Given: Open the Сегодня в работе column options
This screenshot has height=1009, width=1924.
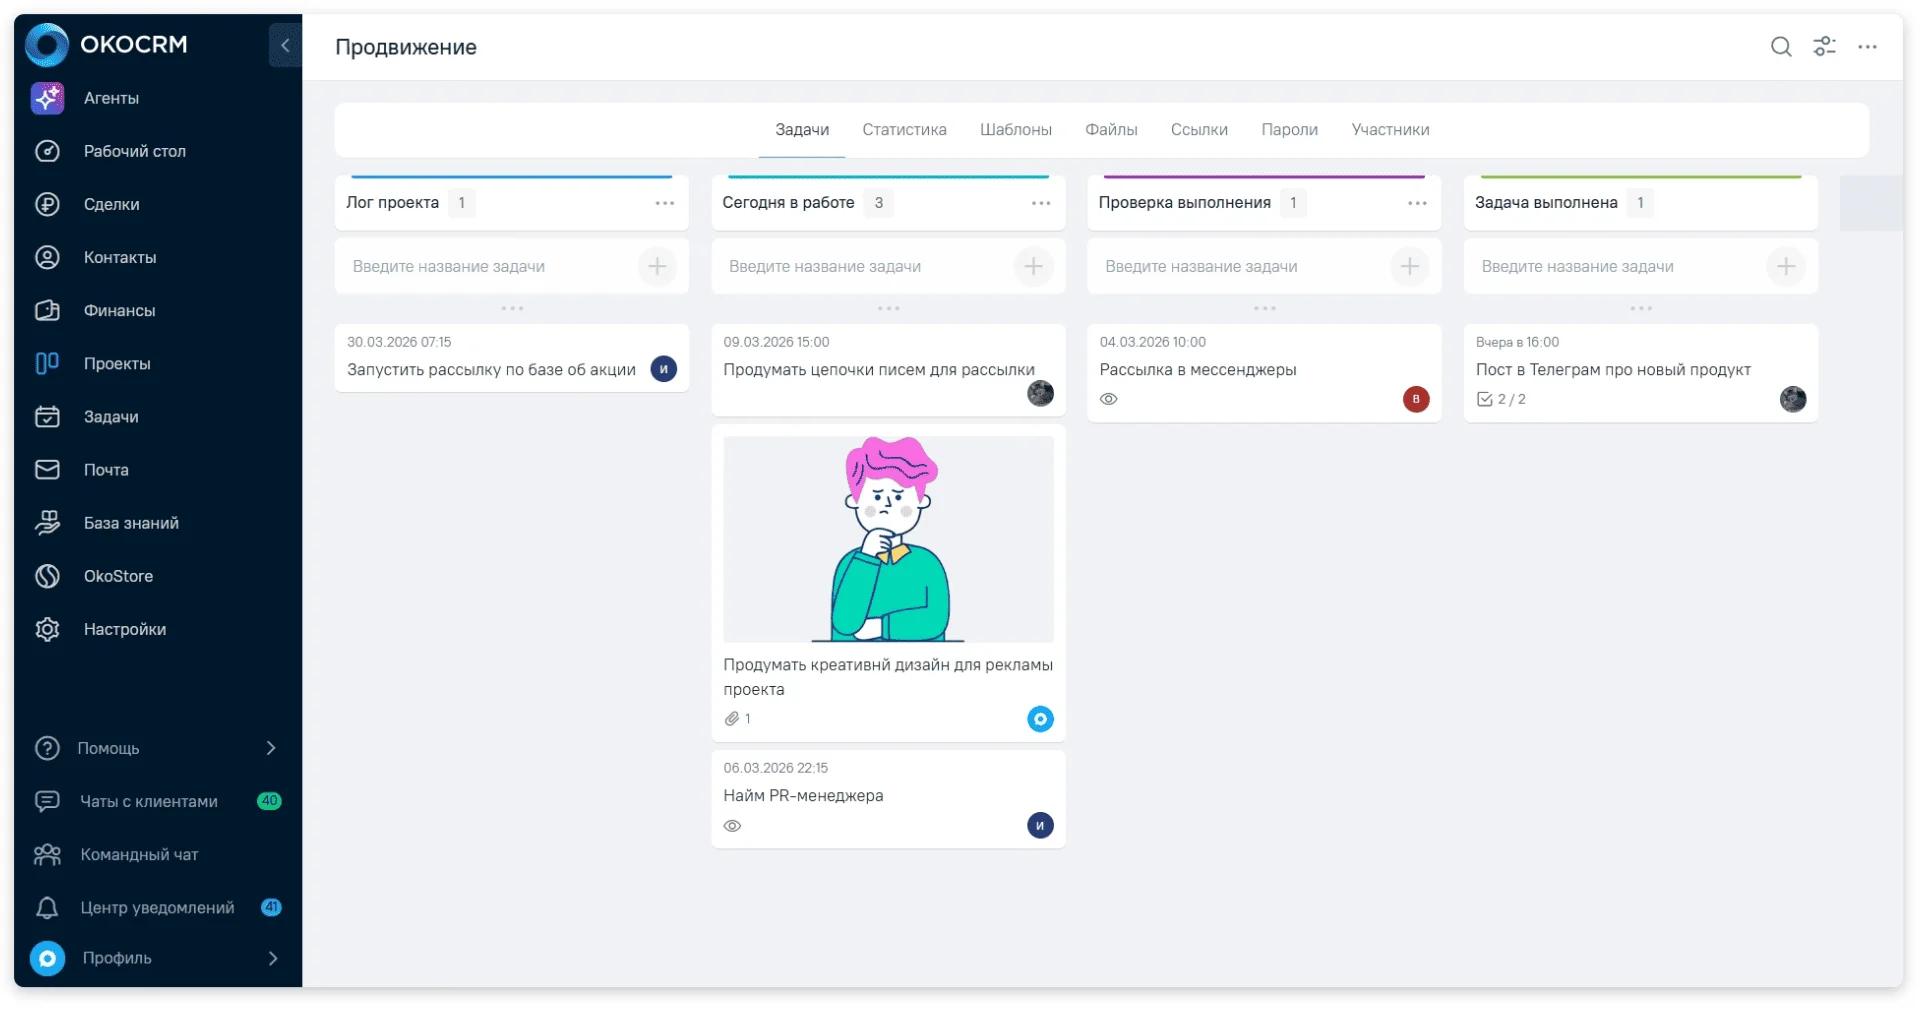Looking at the screenshot, I should click(x=1041, y=203).
